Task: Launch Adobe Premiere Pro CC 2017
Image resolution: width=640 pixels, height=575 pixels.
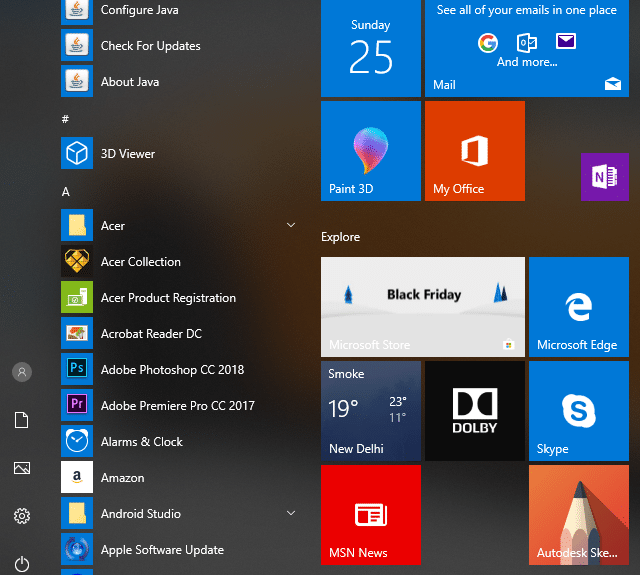Action: [x=177, y=406]
